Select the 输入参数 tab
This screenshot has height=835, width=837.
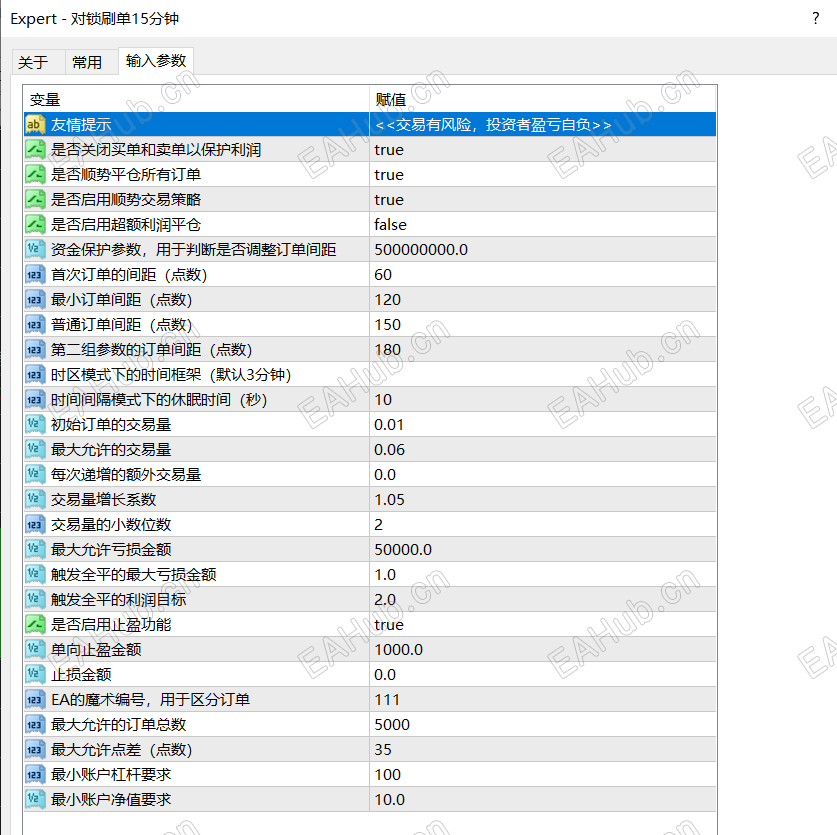coord(156,61)
